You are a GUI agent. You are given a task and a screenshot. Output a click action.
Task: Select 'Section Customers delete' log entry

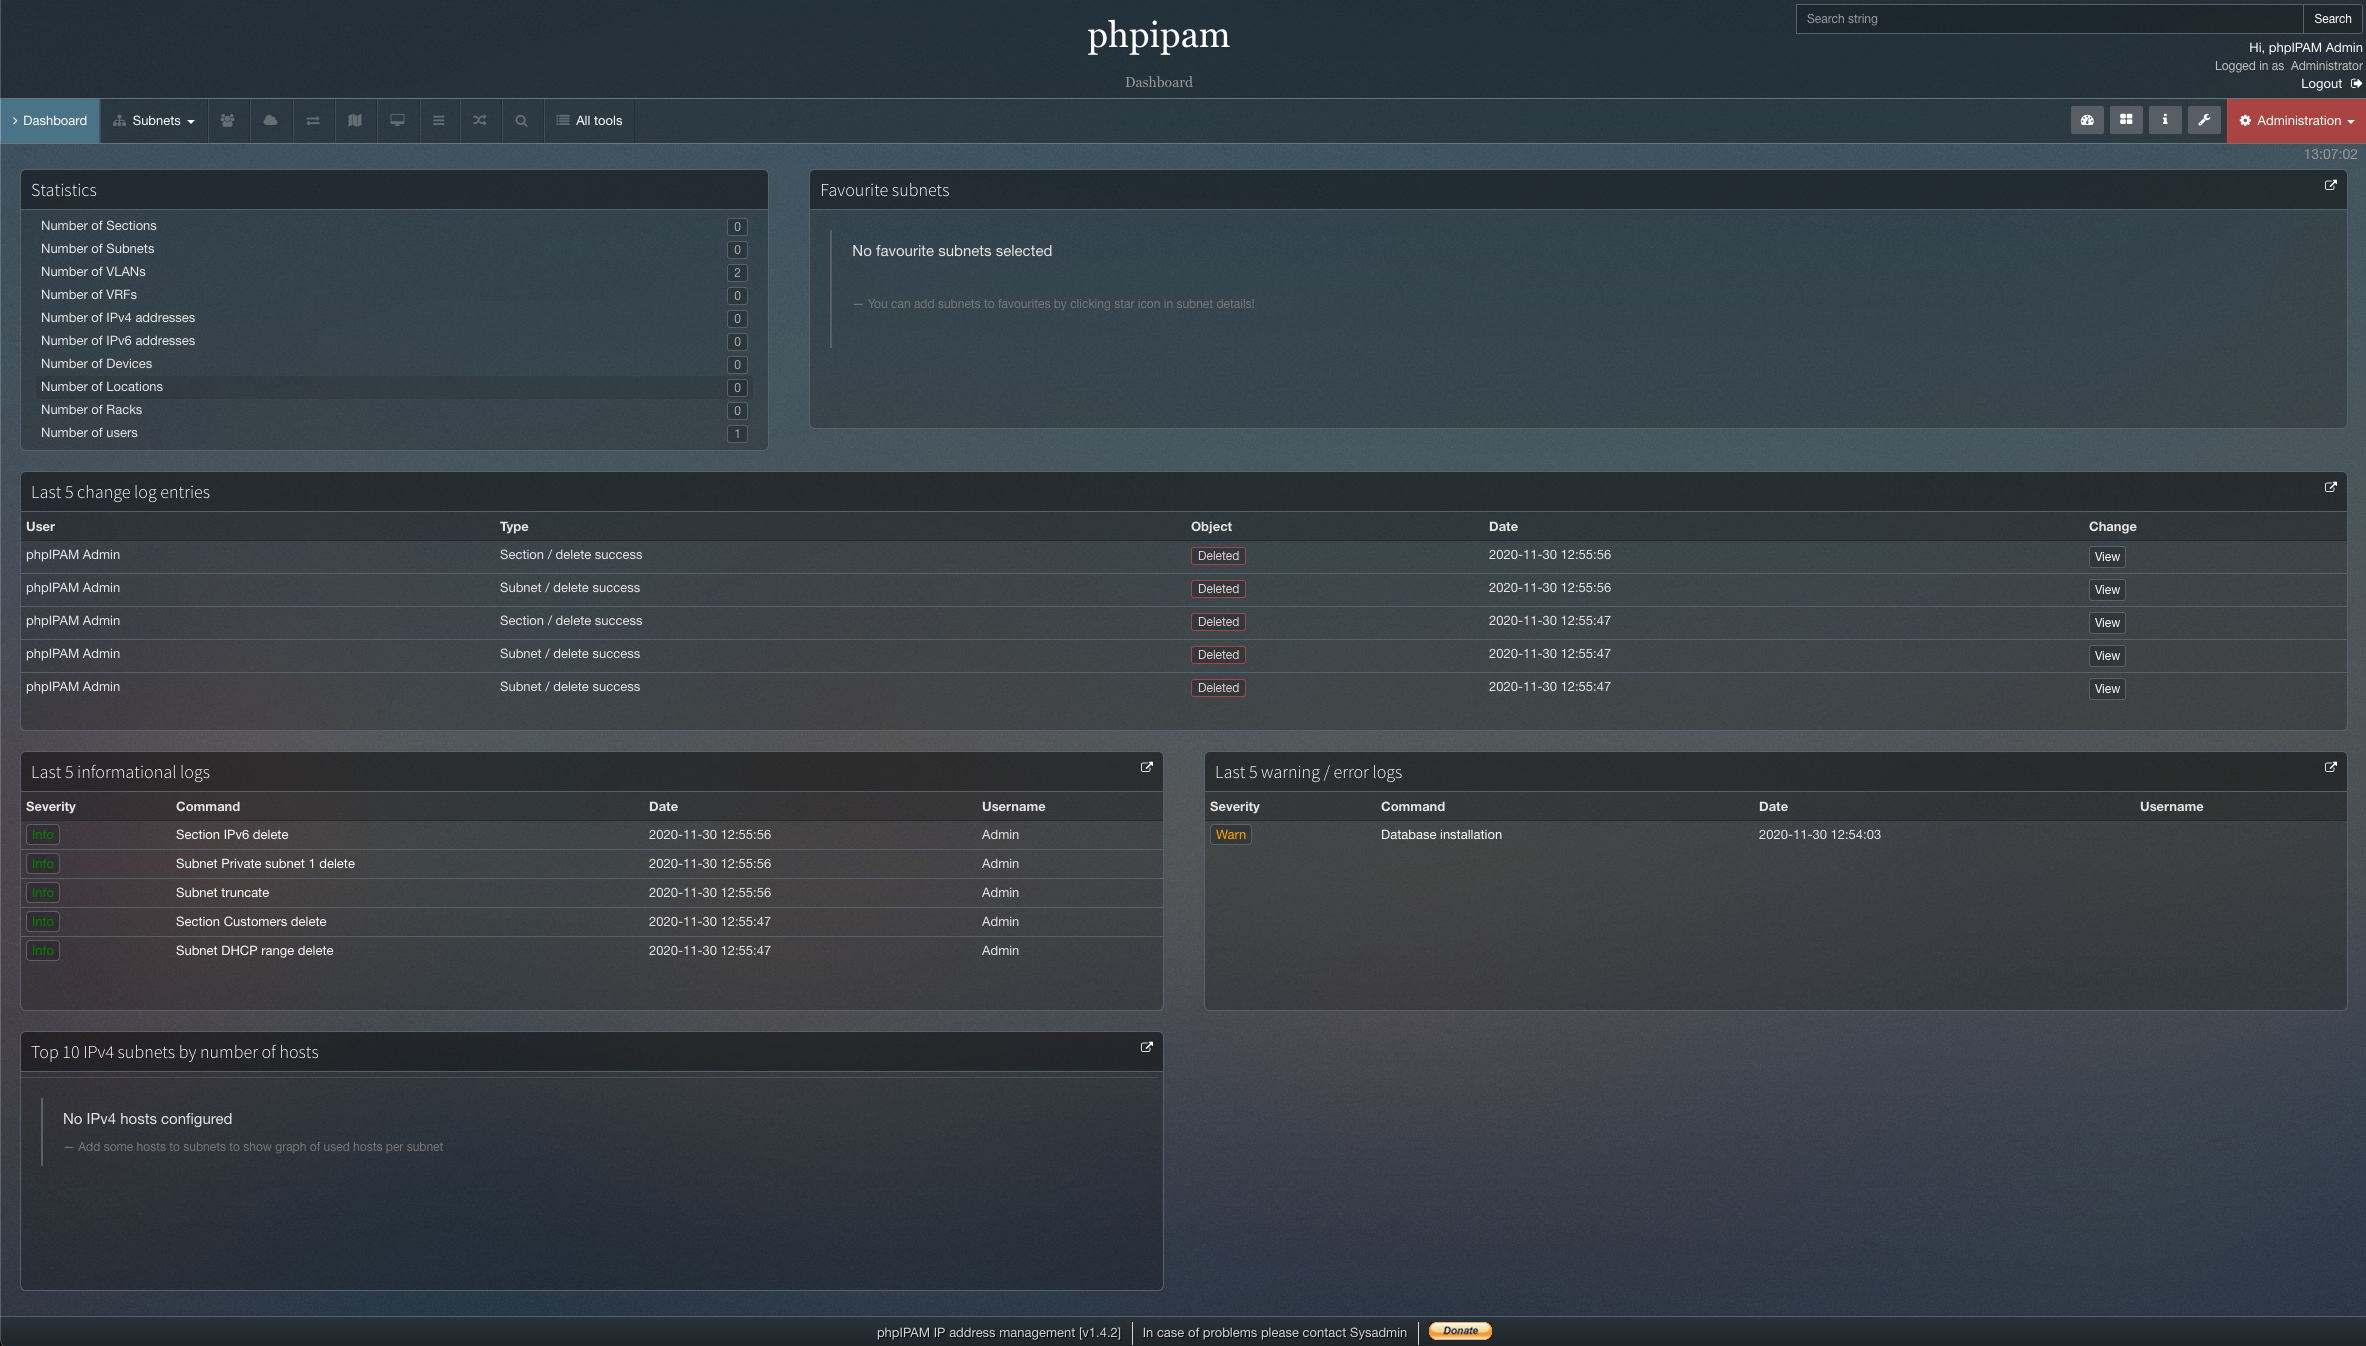[x=251, y=922]
